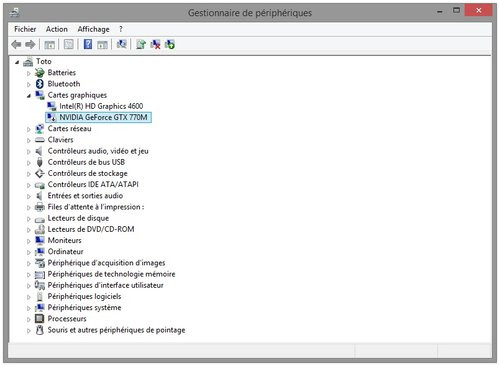Select Contrôleurs de stockage label
Viewport: 500px width, 366px height.
[x=87, y=173]
